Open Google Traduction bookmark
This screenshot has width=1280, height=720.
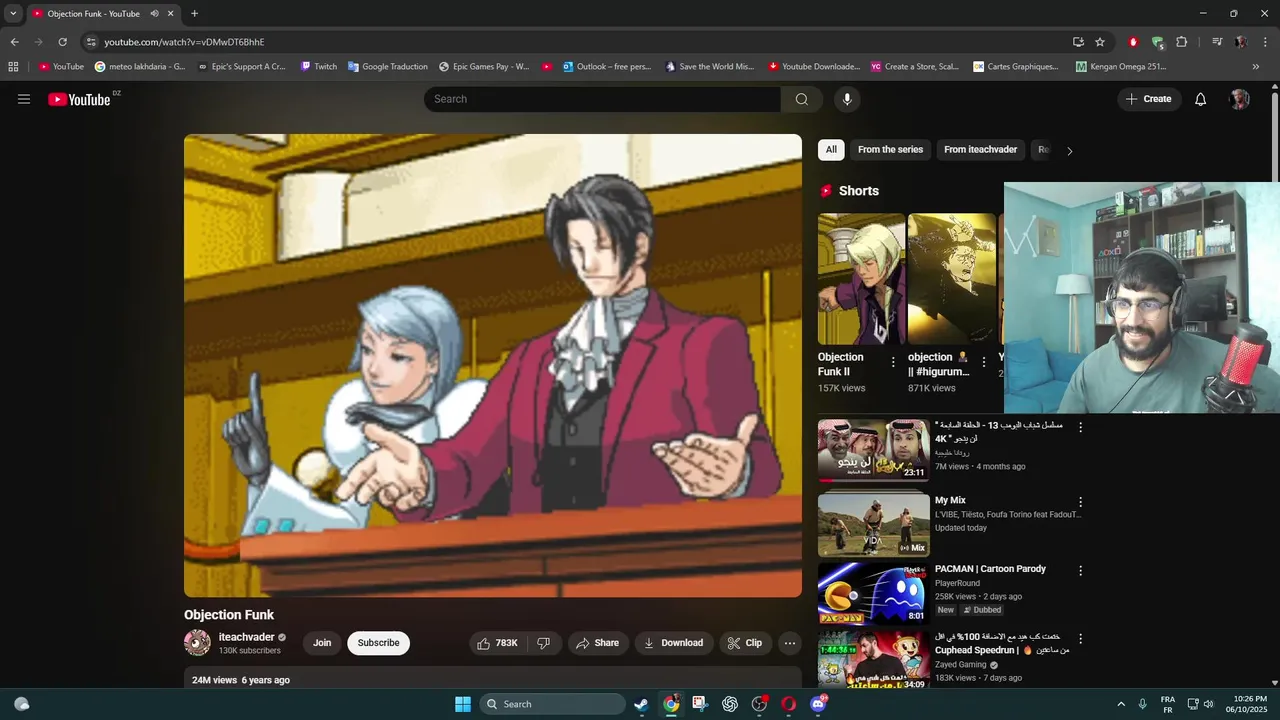click(x=387, y=67)
